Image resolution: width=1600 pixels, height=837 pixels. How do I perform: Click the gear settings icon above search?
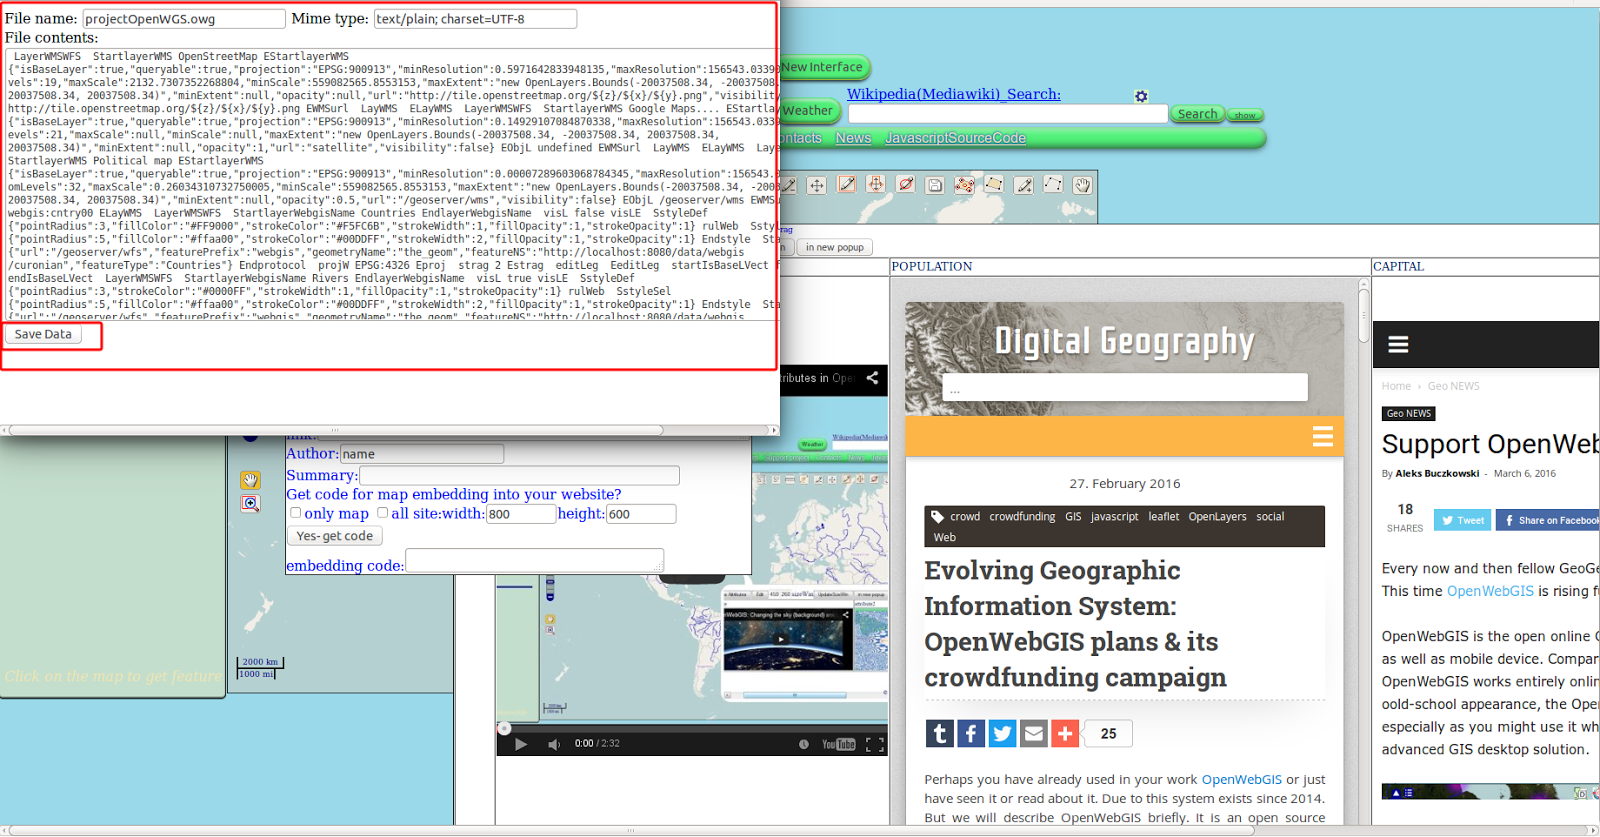pyautogui.click(x=1141, y=96)
